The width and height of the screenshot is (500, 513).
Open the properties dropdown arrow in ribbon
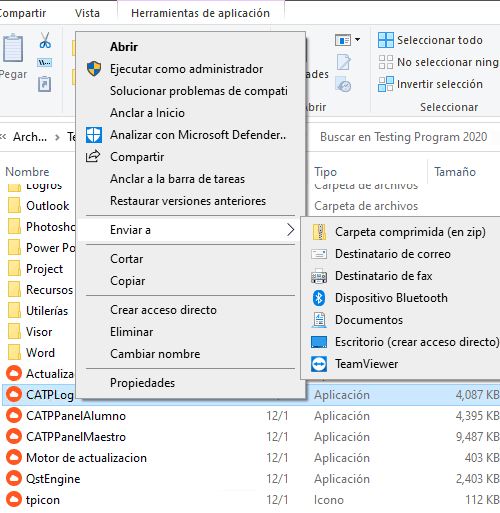pyautogui.click(x=358, y=40)
